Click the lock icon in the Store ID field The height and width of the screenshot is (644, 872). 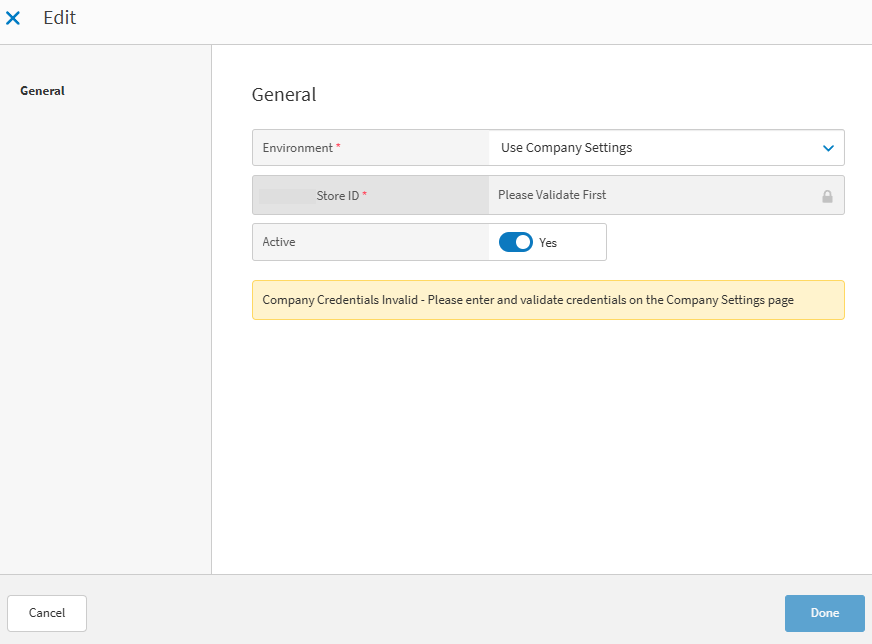point(827,196)
